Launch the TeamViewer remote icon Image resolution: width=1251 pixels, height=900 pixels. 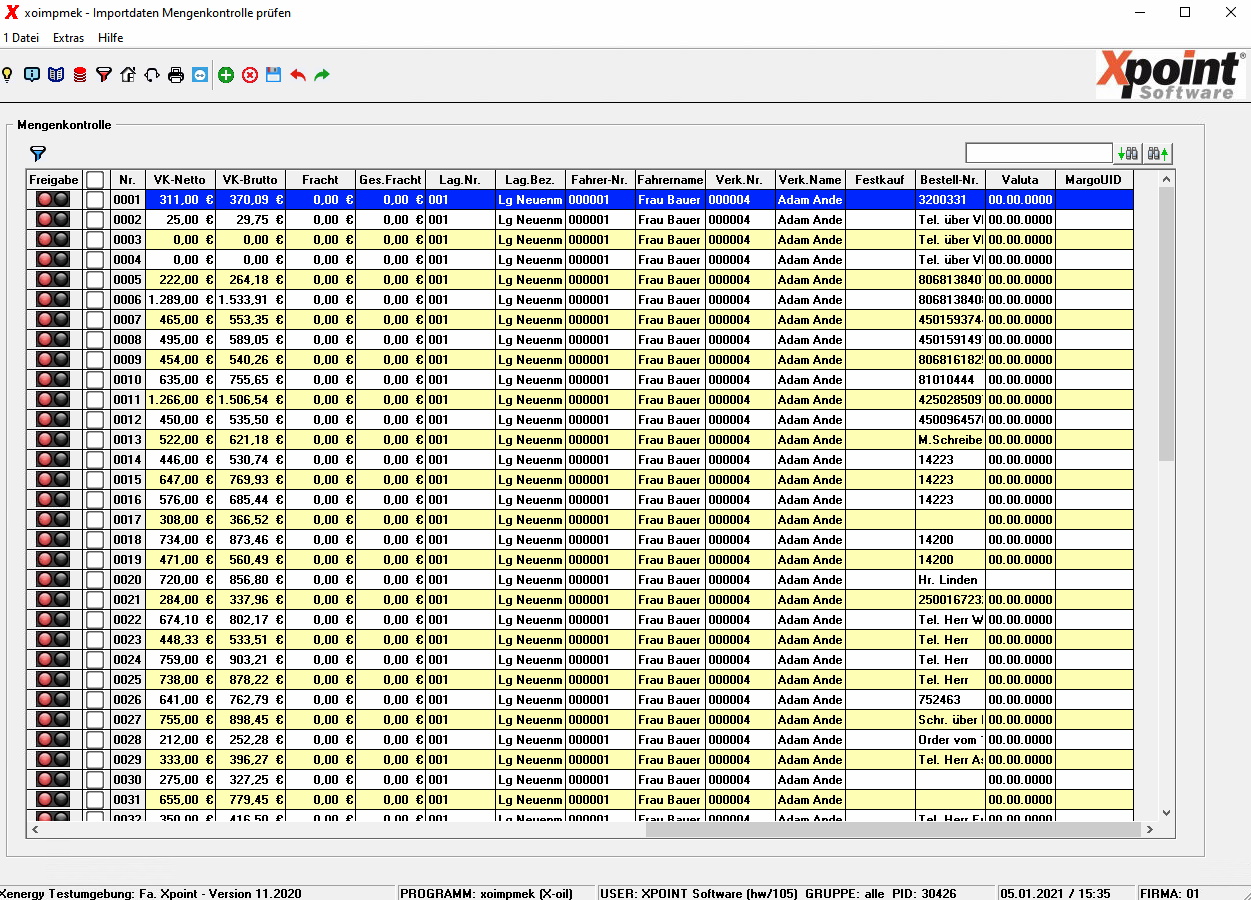point(200,75)
